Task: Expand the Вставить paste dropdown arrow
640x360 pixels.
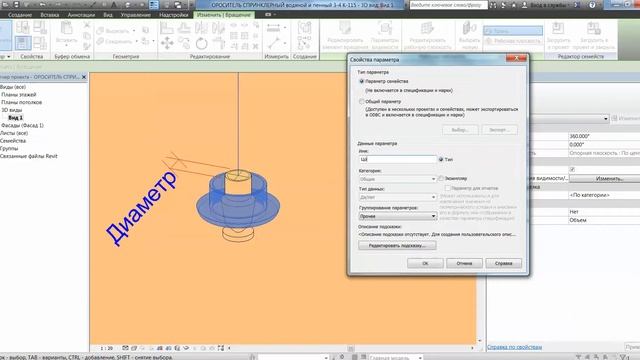Action: pyautogui.click(x=67, y=46)
